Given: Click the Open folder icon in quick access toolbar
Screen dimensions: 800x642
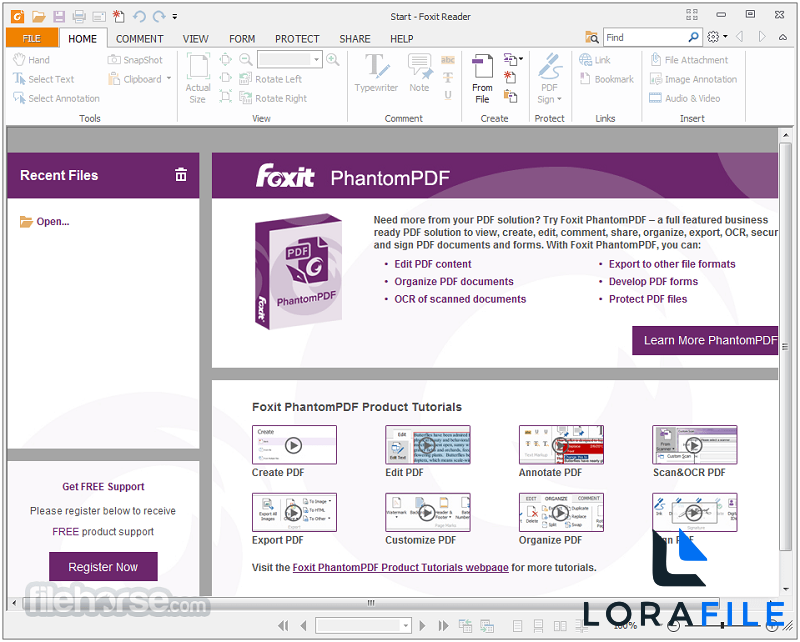Looking at the screenshot, I should click(x=38, y=16).
